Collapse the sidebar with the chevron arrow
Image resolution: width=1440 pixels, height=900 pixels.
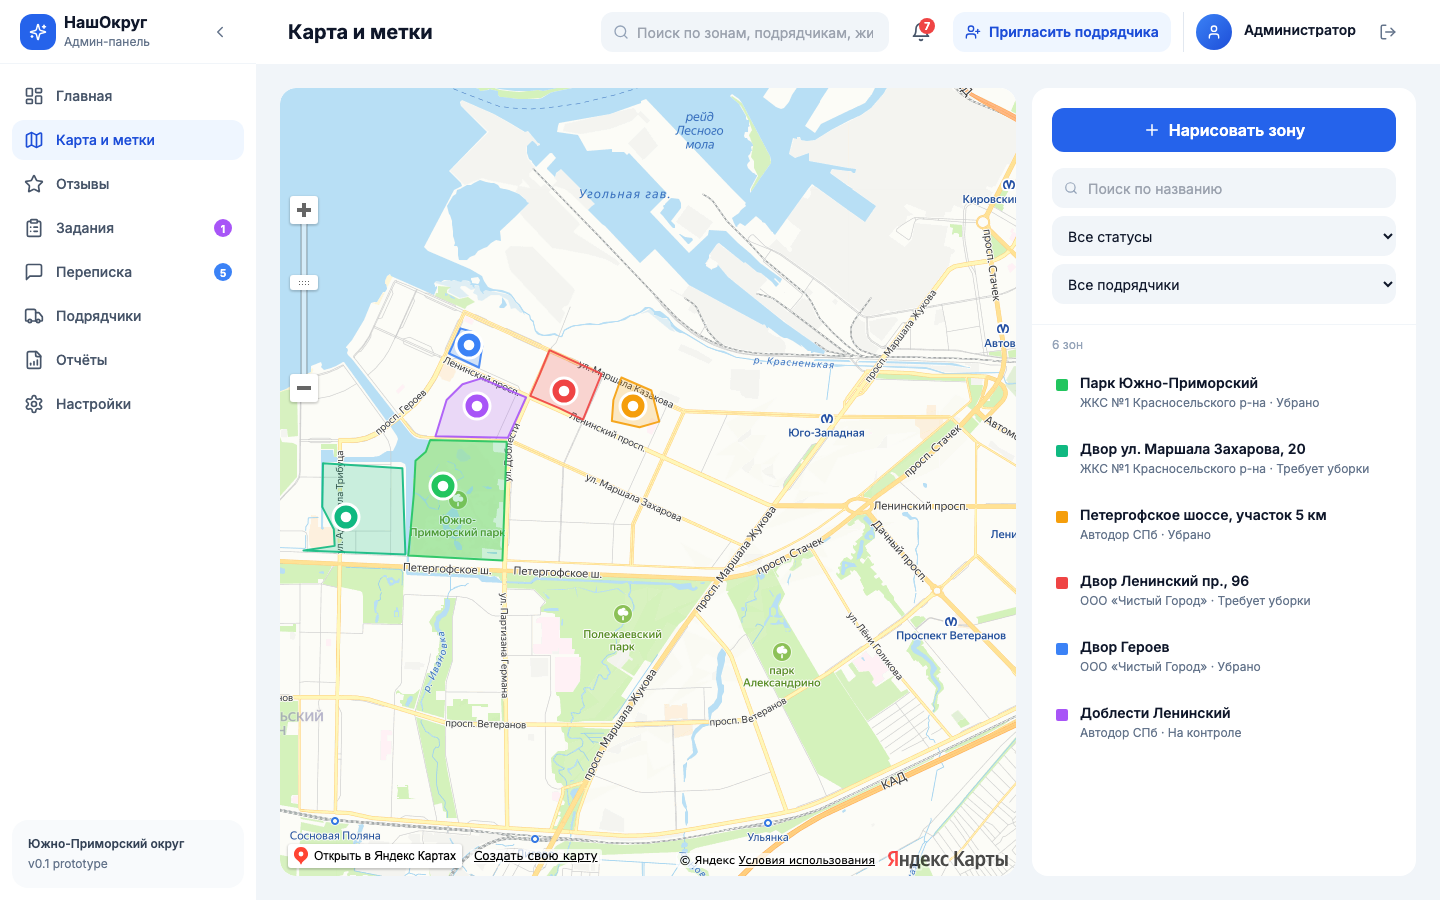(x=220, y=32)
